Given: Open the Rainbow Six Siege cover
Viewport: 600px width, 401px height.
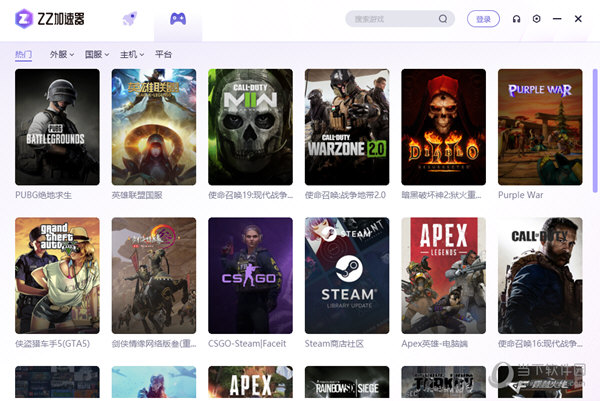Looking at the screenshot, I should (347, 382).
